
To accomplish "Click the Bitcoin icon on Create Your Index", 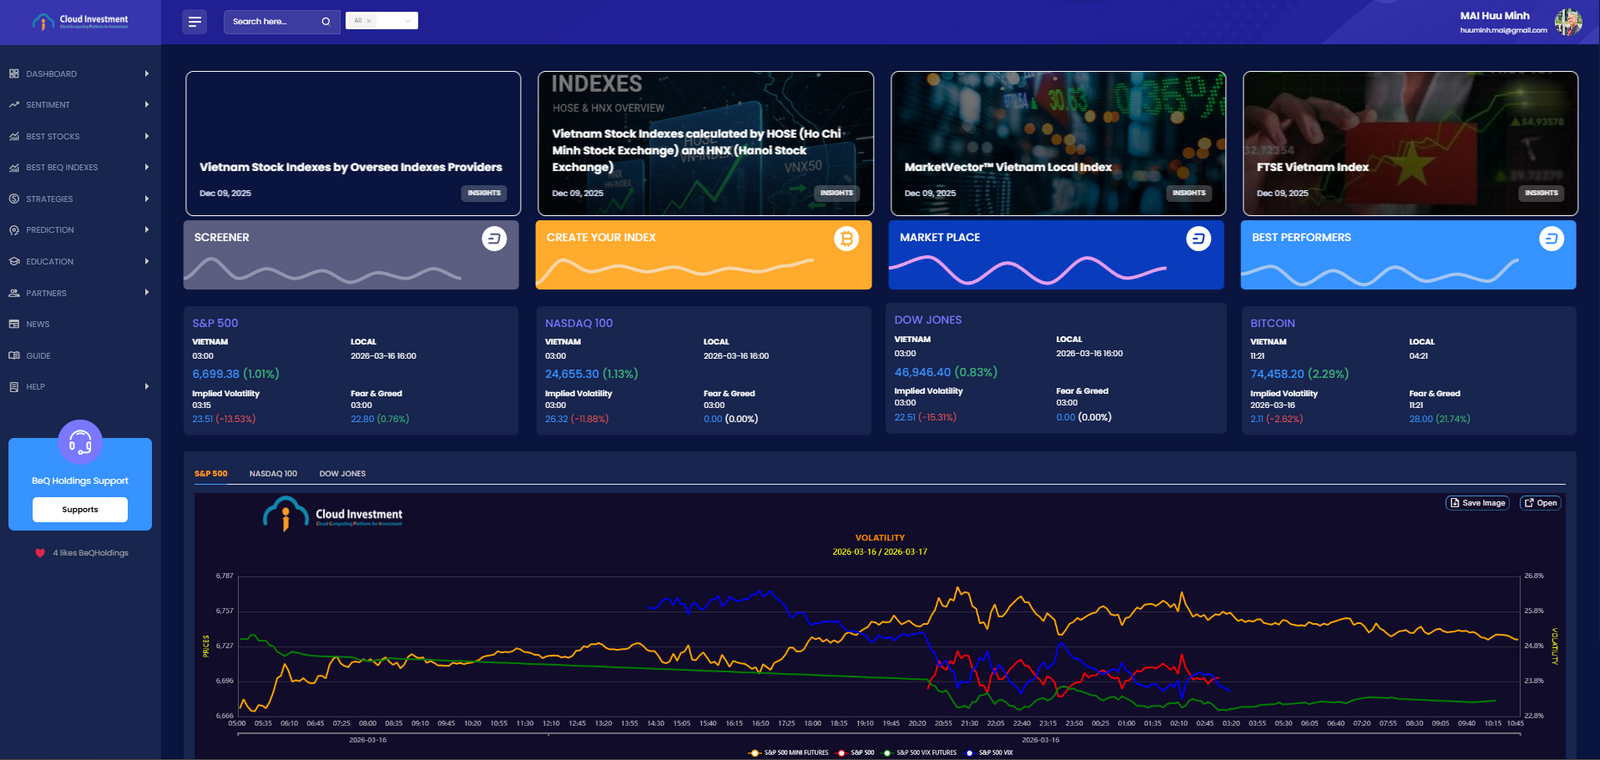I will (846, 238).
